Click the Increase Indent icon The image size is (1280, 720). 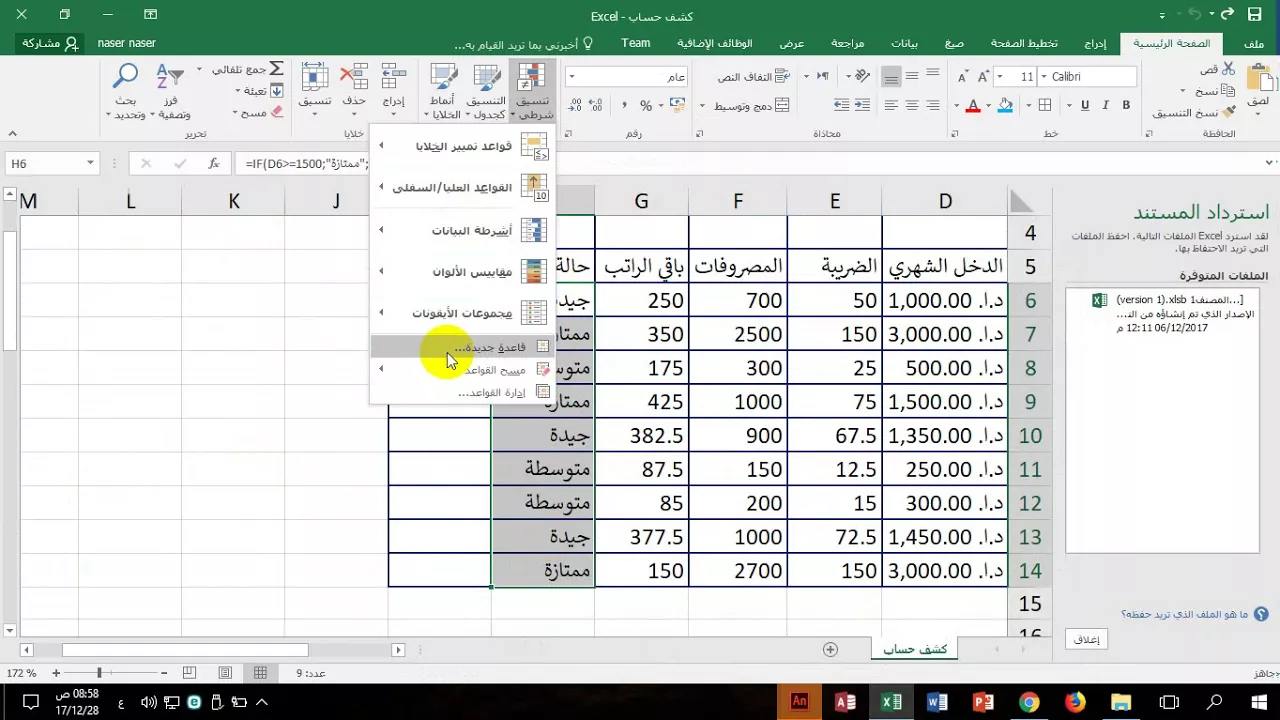coord(841,105)
